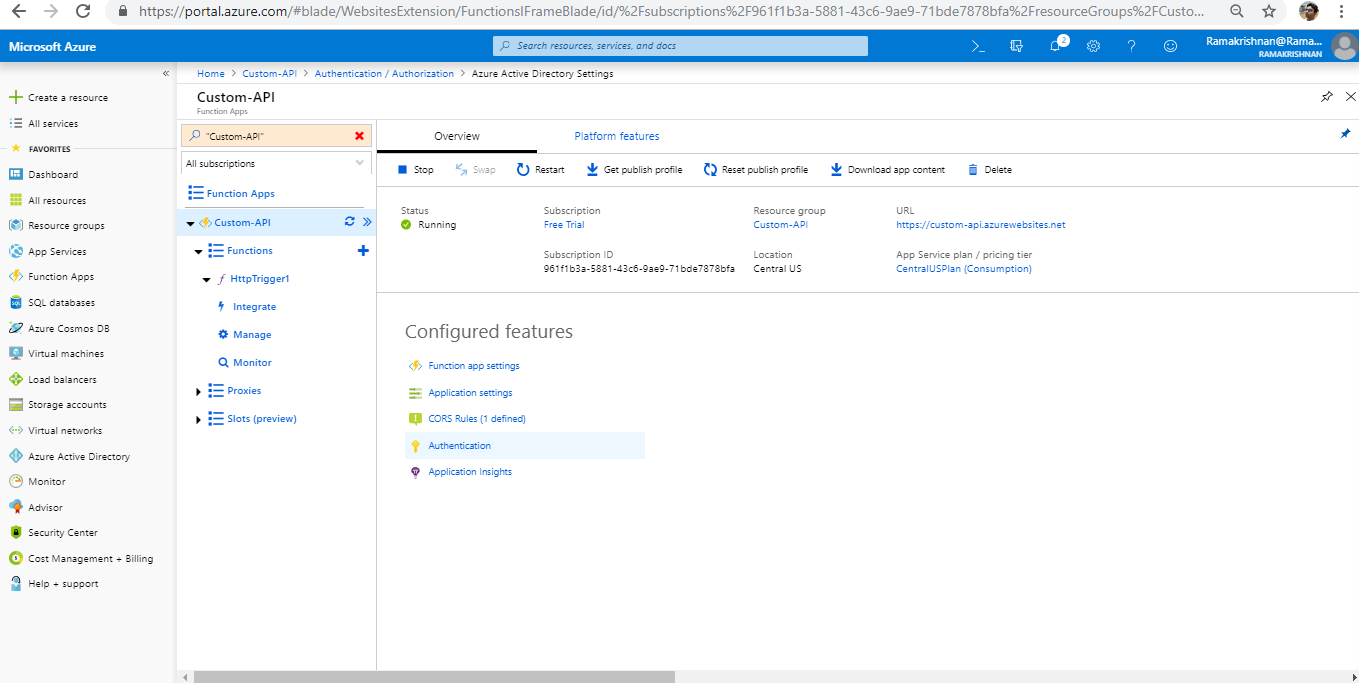Close the Custom-API blade
1359x683 pixels.
[x=1351, y=97]
